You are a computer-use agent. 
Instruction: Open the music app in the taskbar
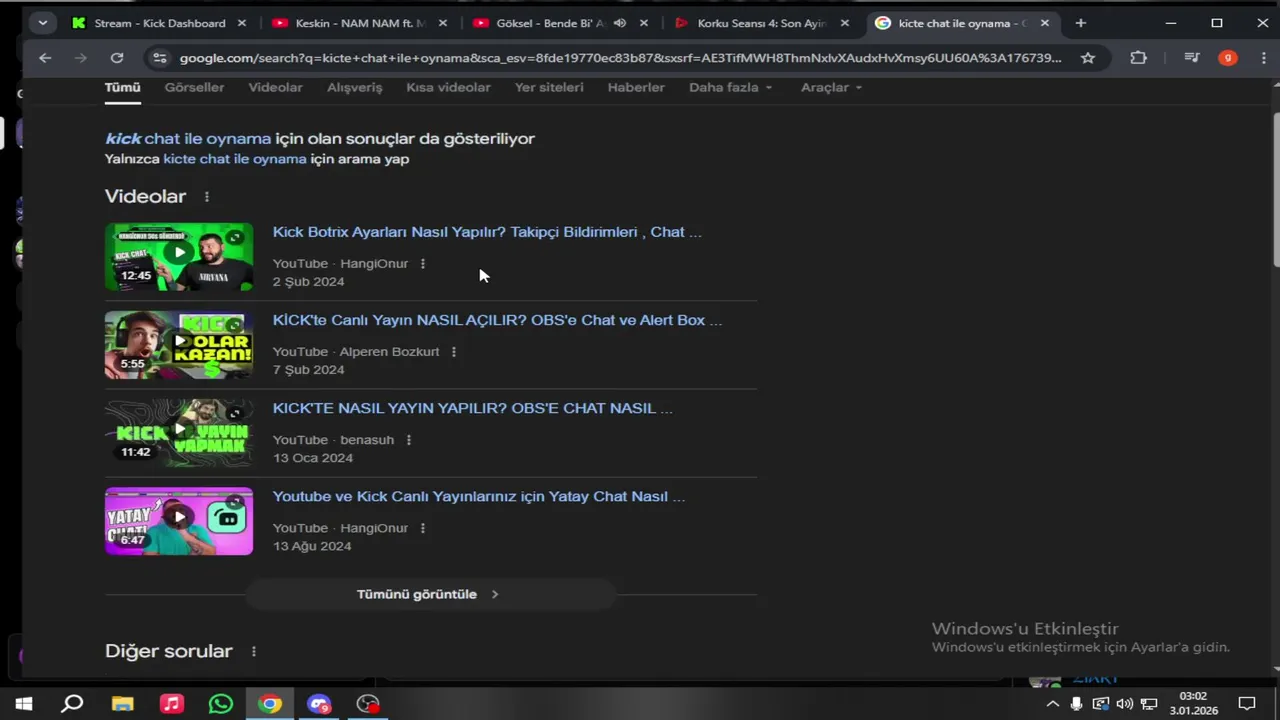point(172,704)
